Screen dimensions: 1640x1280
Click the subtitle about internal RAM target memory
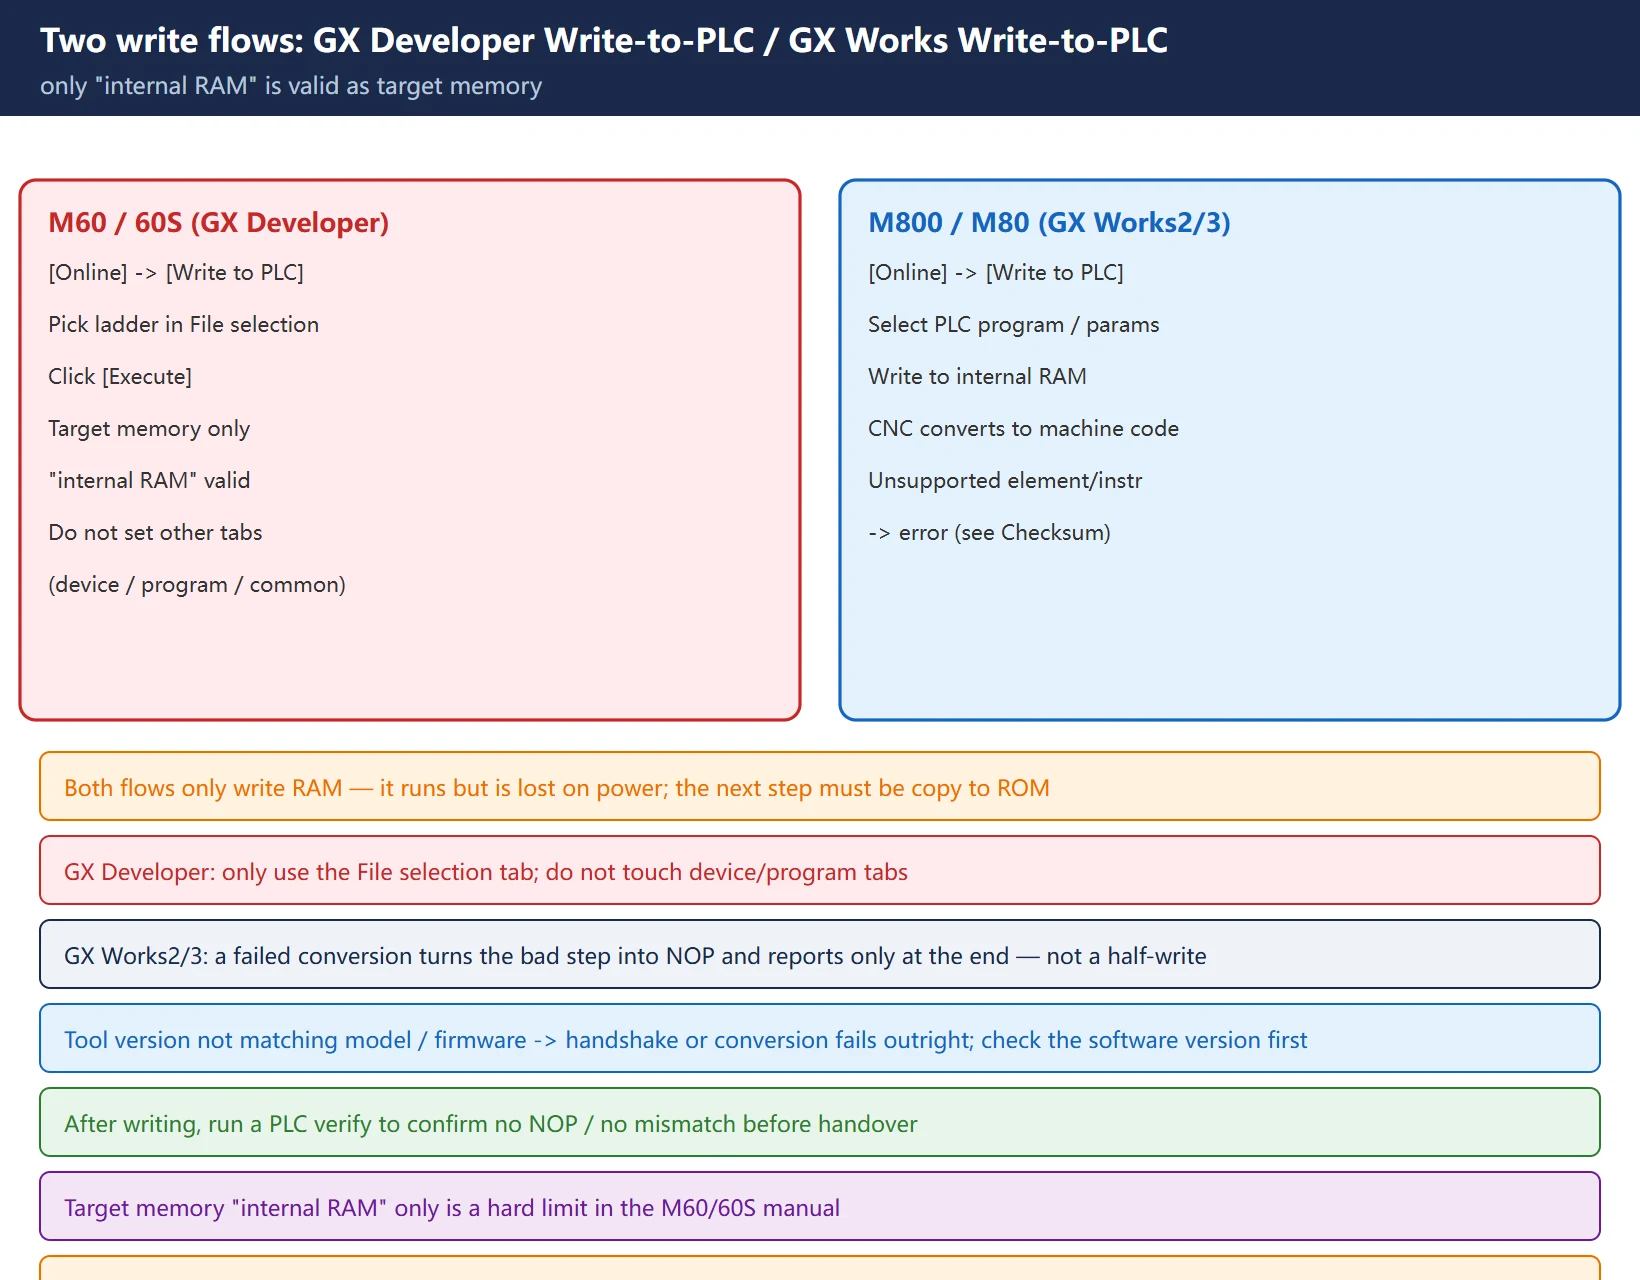click(x=291, y=86)
